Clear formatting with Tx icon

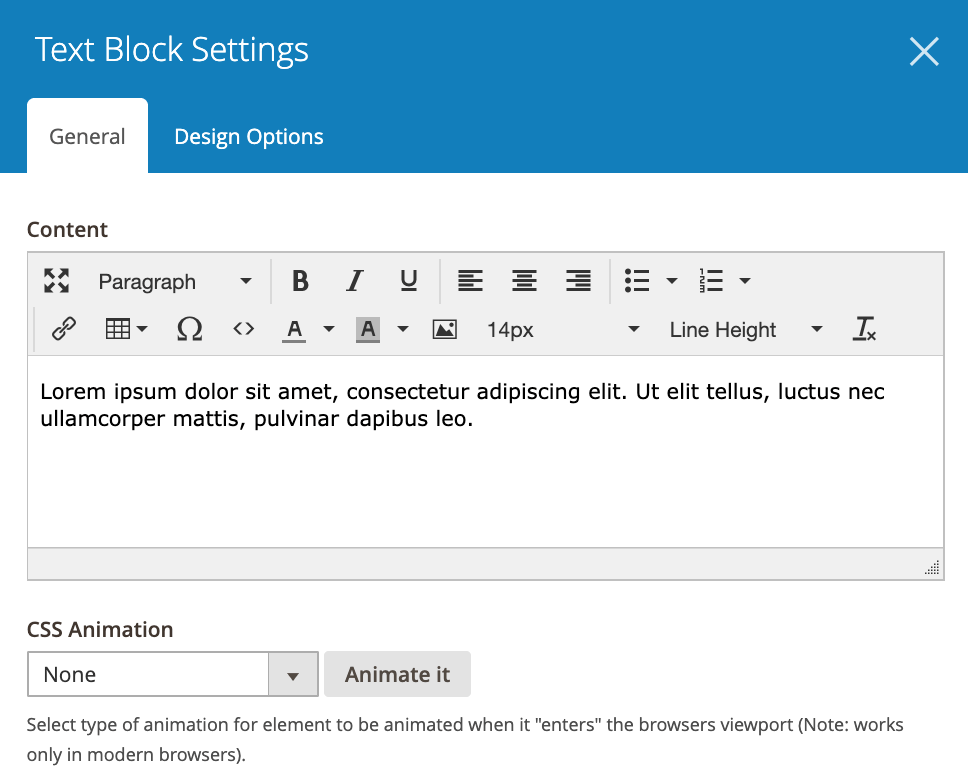point(864,329)
